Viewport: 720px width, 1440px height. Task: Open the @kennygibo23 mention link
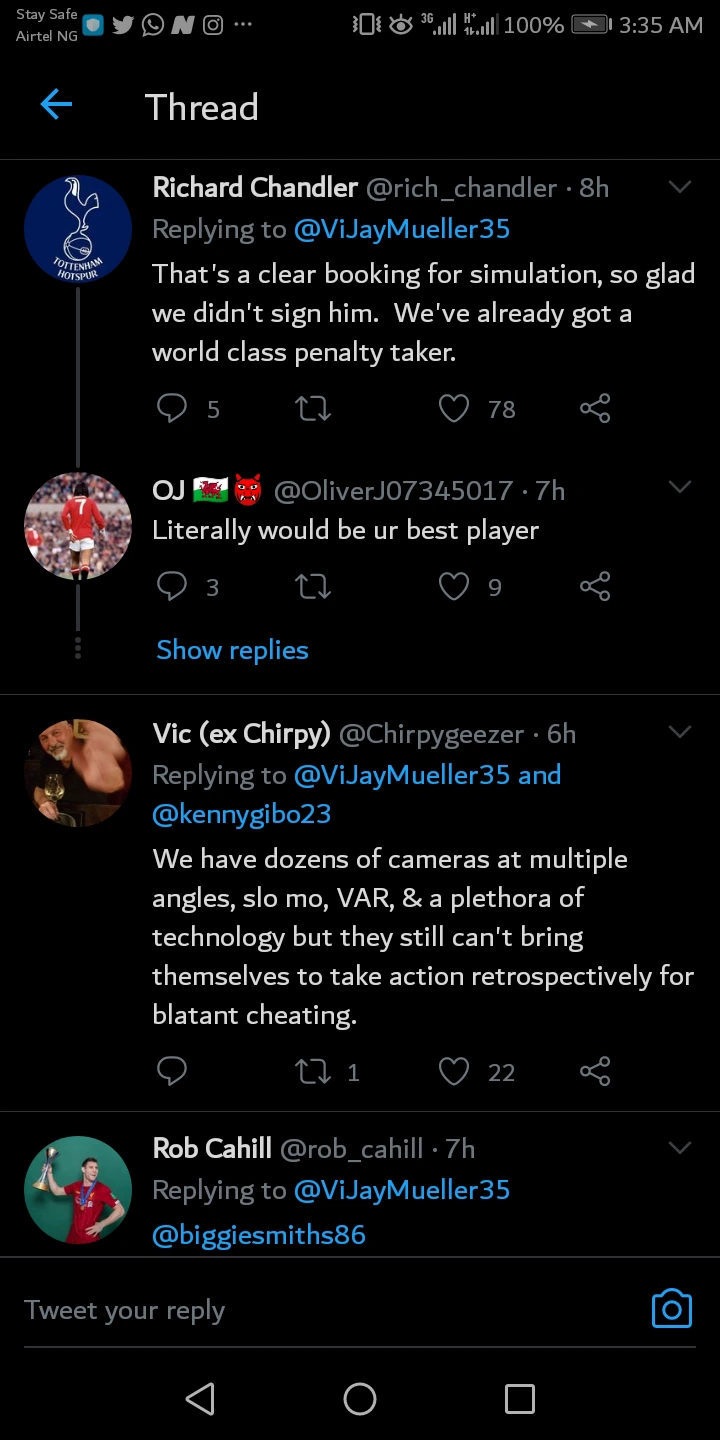pyautogui.click(x=241, y=814)
